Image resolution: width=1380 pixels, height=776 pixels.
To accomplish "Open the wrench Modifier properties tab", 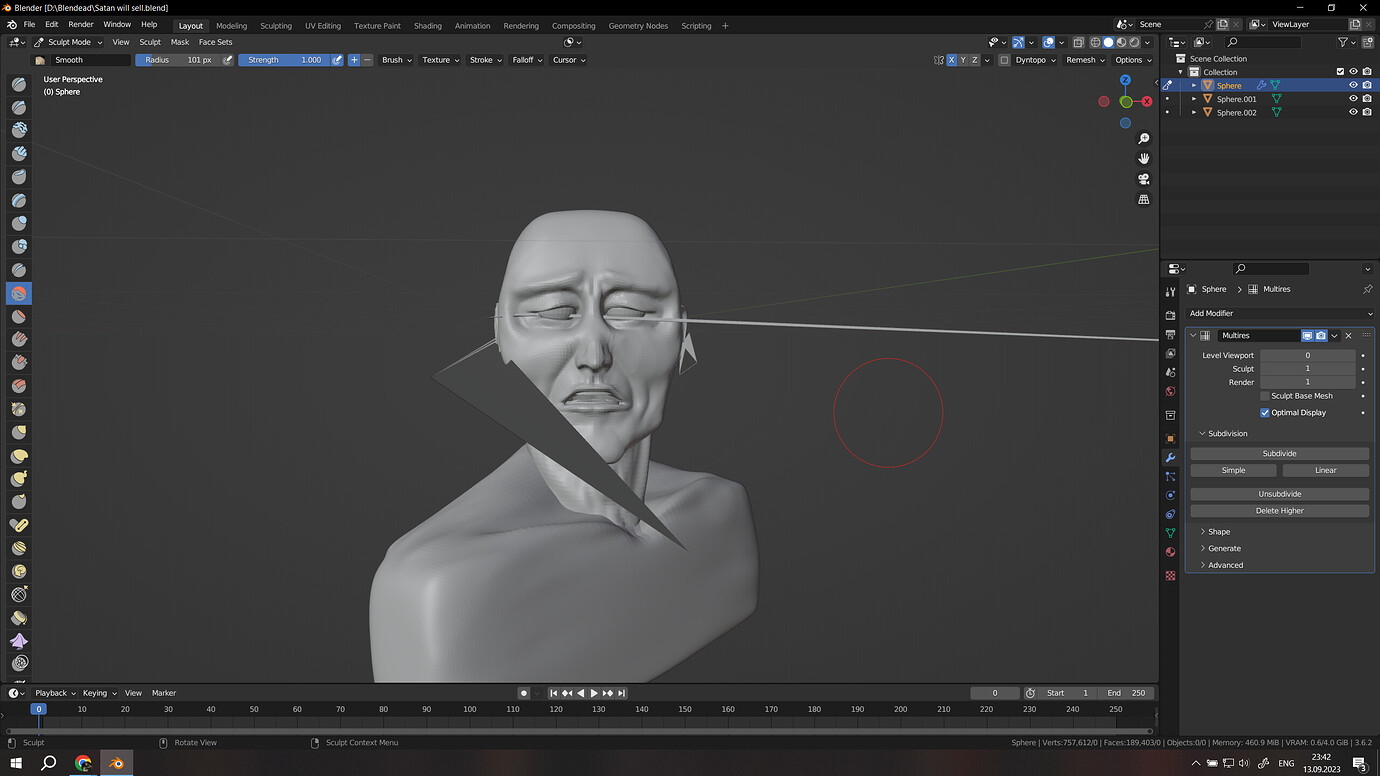I will (x=1170, y=457).
